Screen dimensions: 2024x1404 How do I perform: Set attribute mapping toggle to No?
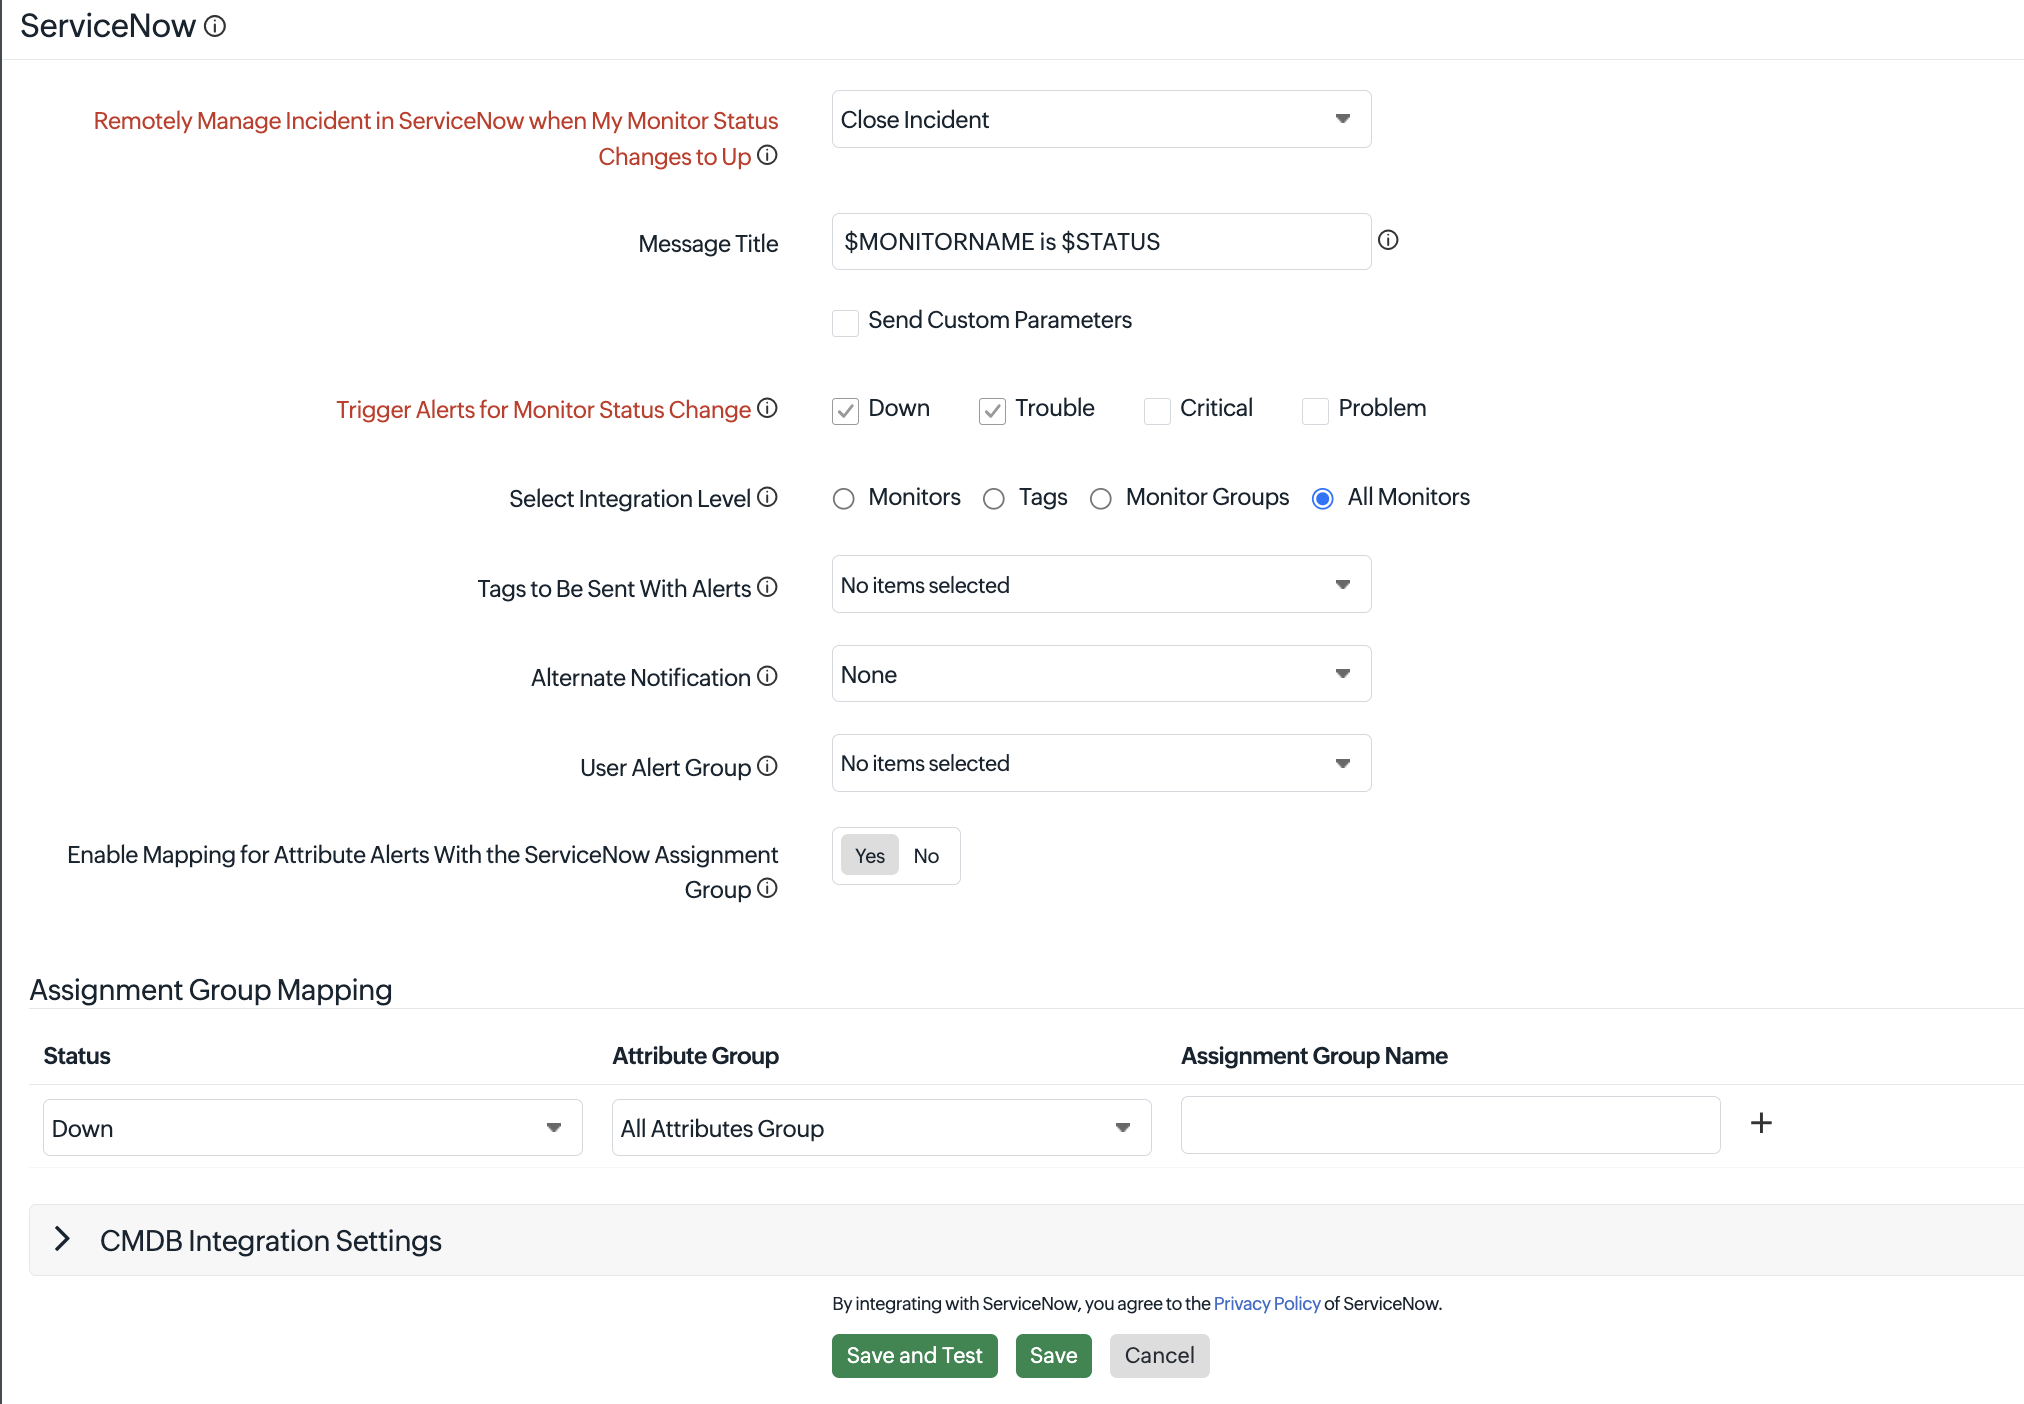pyautogui.click(x=926, y=856)
